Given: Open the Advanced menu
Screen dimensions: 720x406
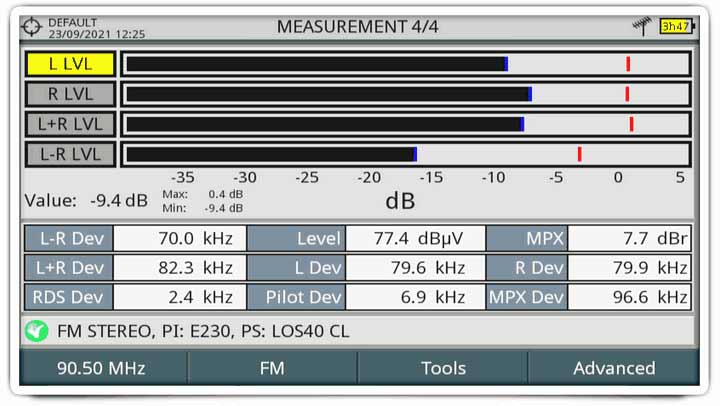Looking at the screenshot, I should pyautogui.click(x=614, y=368).
